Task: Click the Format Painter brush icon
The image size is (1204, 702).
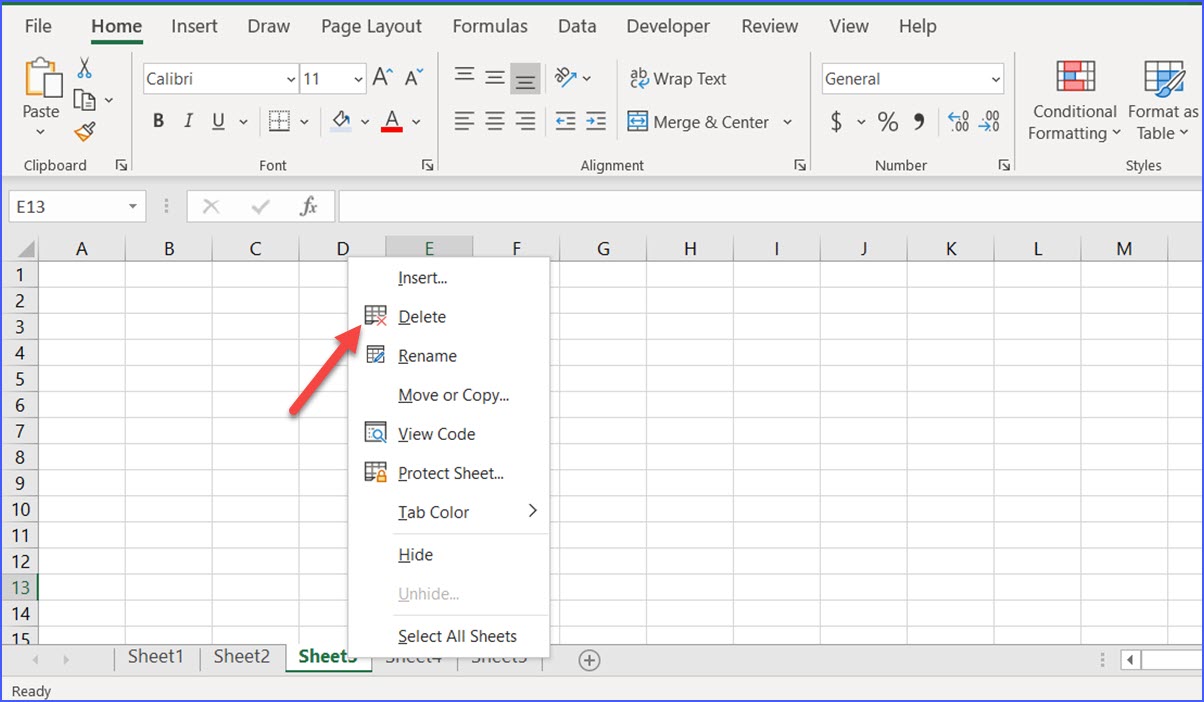Action: (x=84, y=131)
